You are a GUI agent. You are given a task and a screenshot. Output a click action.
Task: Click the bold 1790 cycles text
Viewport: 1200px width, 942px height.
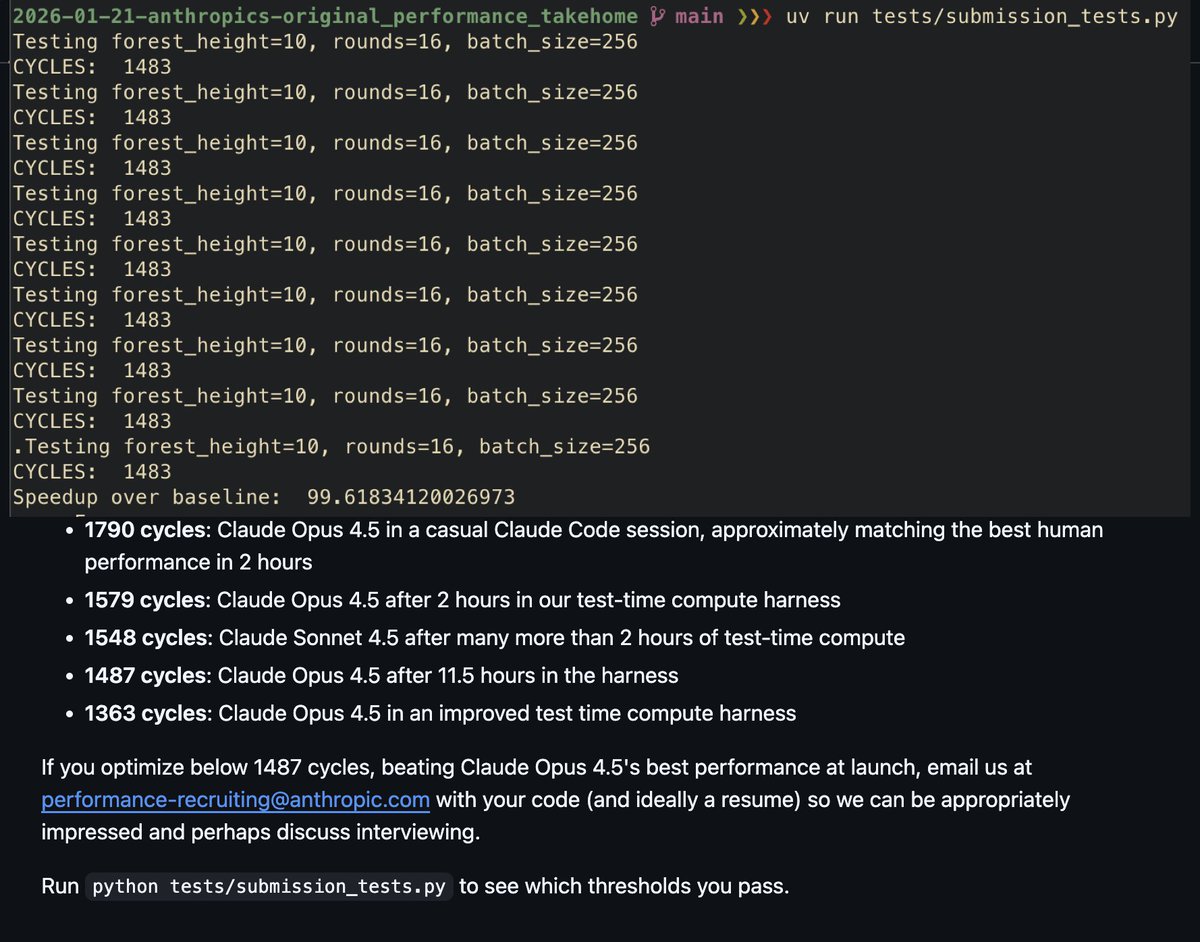[147, 530]
